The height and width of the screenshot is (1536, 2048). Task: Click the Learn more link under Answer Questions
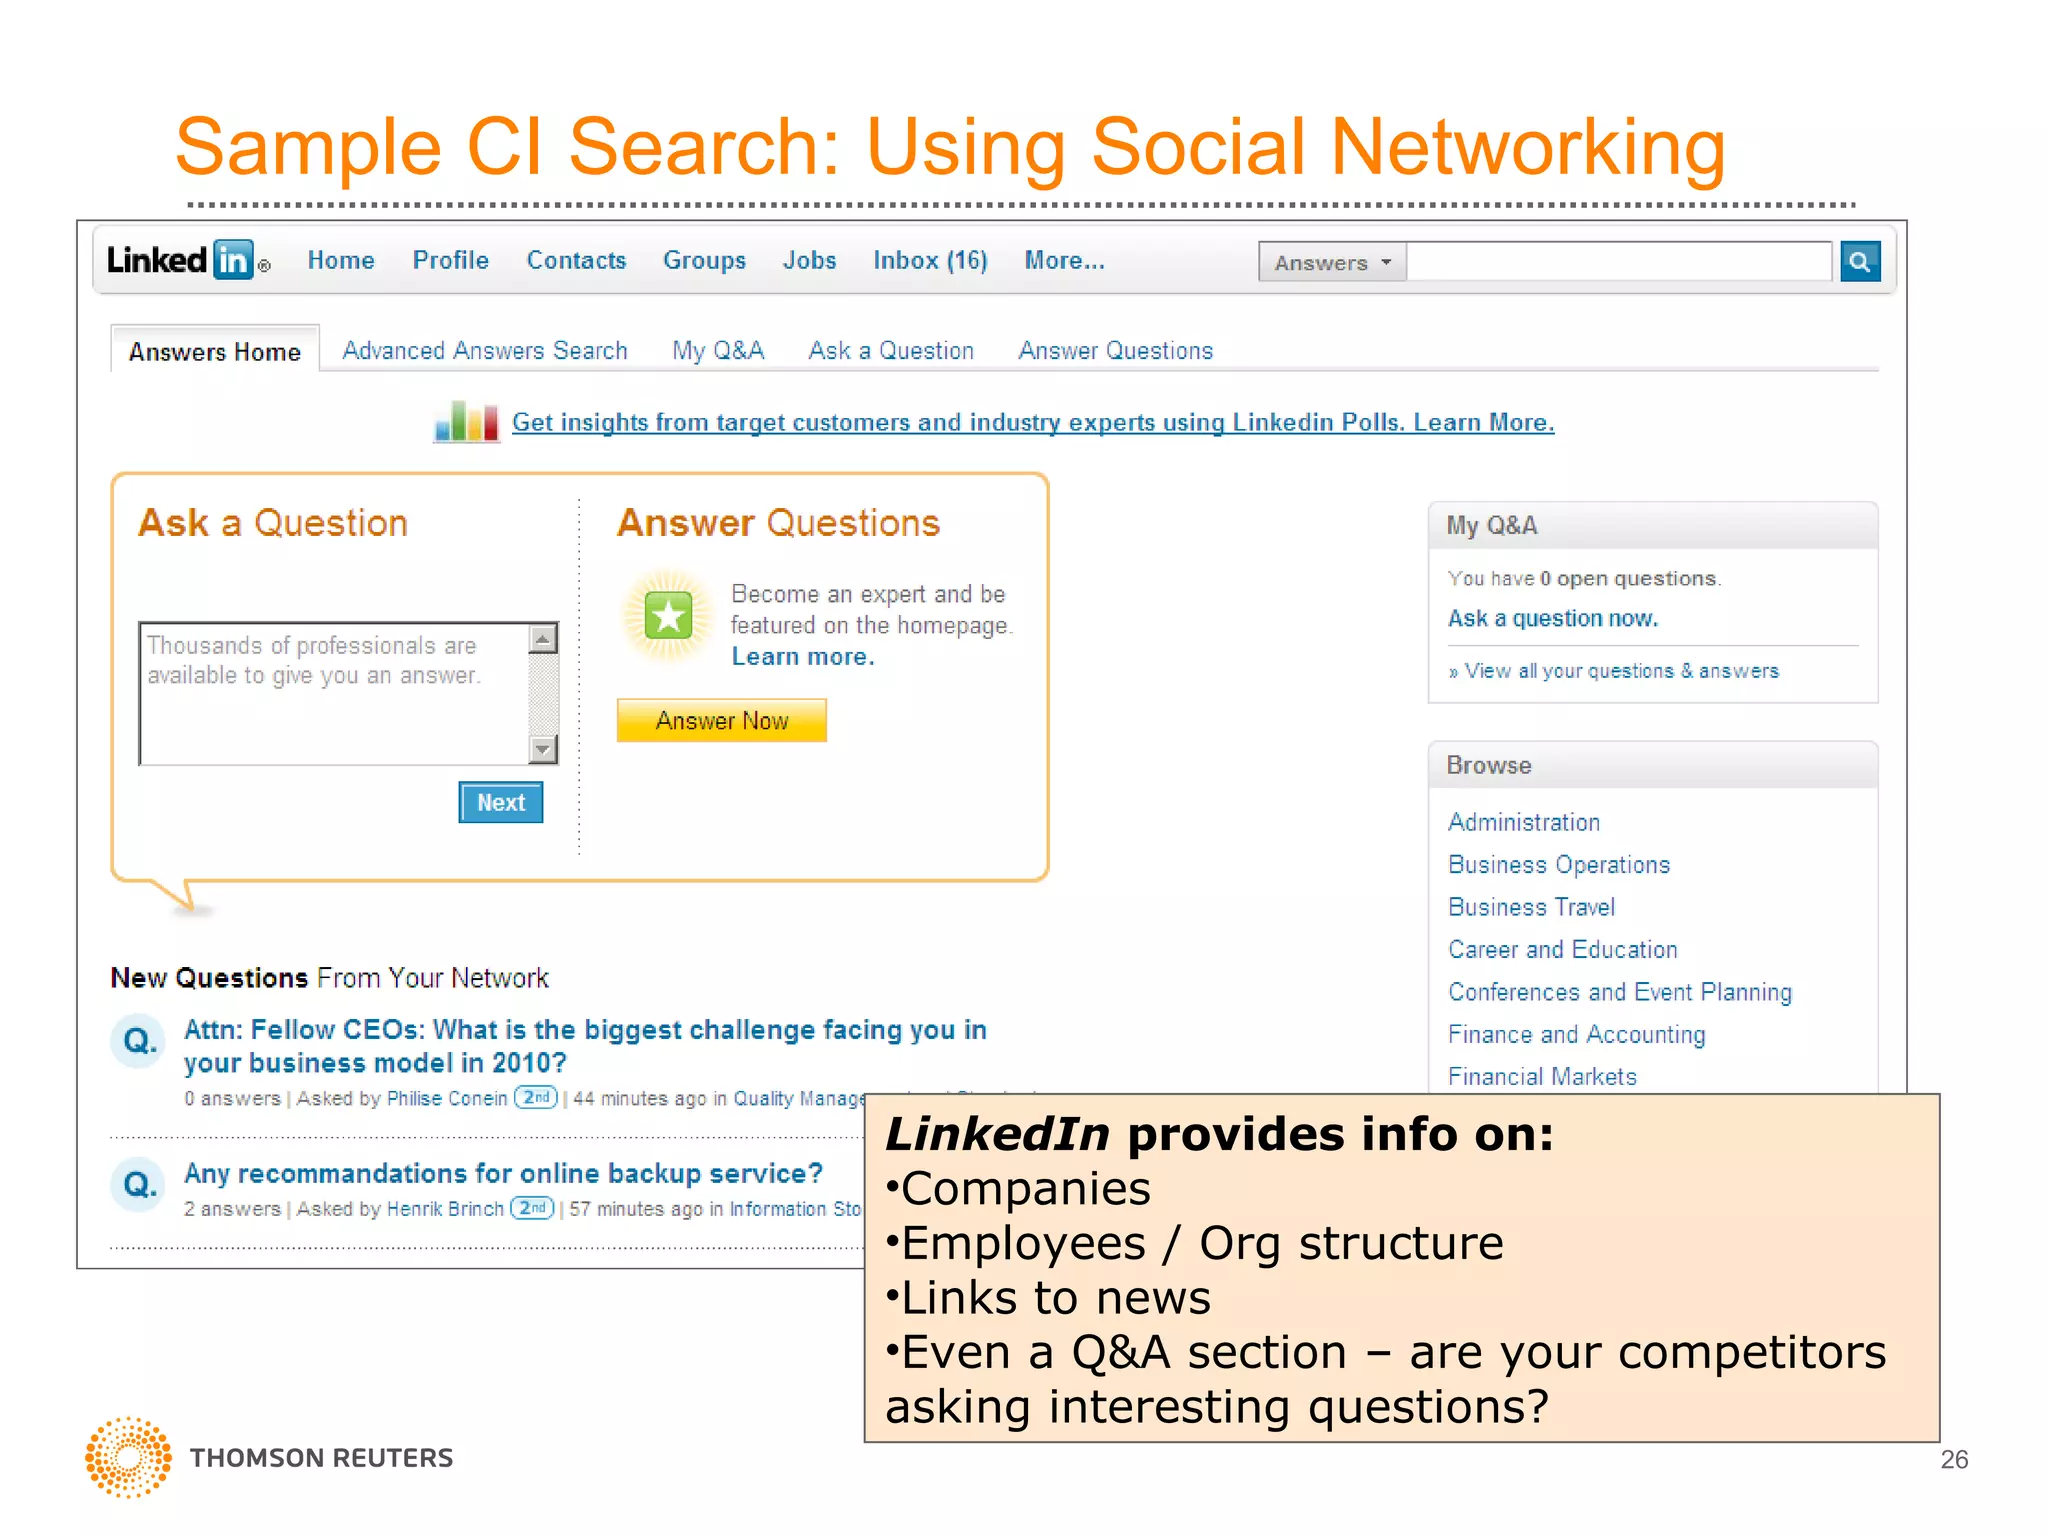pyautogui.click(x=803, y=657)
